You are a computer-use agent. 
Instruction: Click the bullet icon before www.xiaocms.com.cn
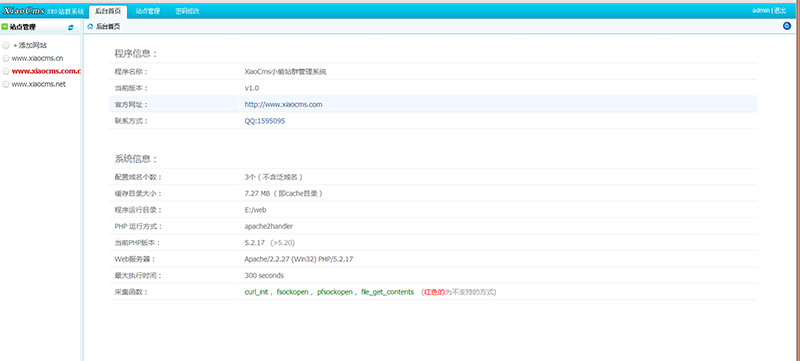(6, 71)
